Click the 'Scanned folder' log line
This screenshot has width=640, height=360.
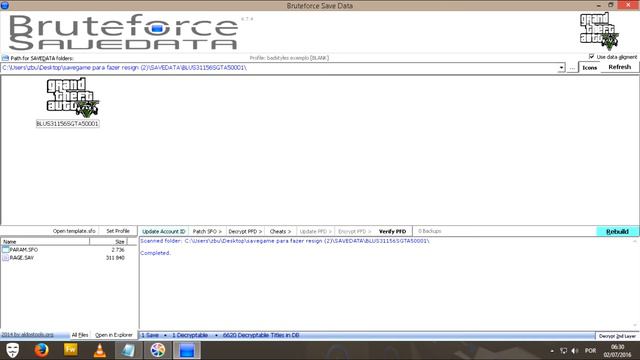(285, 241)
